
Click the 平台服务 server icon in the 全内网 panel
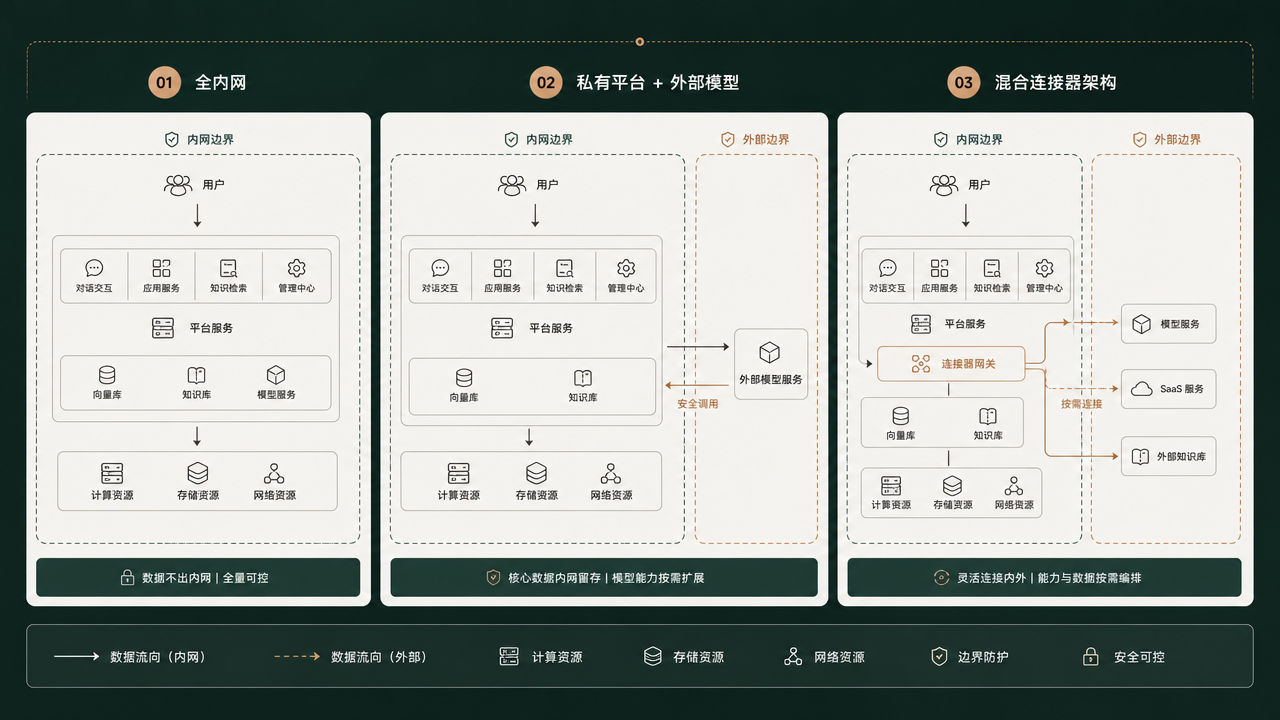(x=163, y=328)
